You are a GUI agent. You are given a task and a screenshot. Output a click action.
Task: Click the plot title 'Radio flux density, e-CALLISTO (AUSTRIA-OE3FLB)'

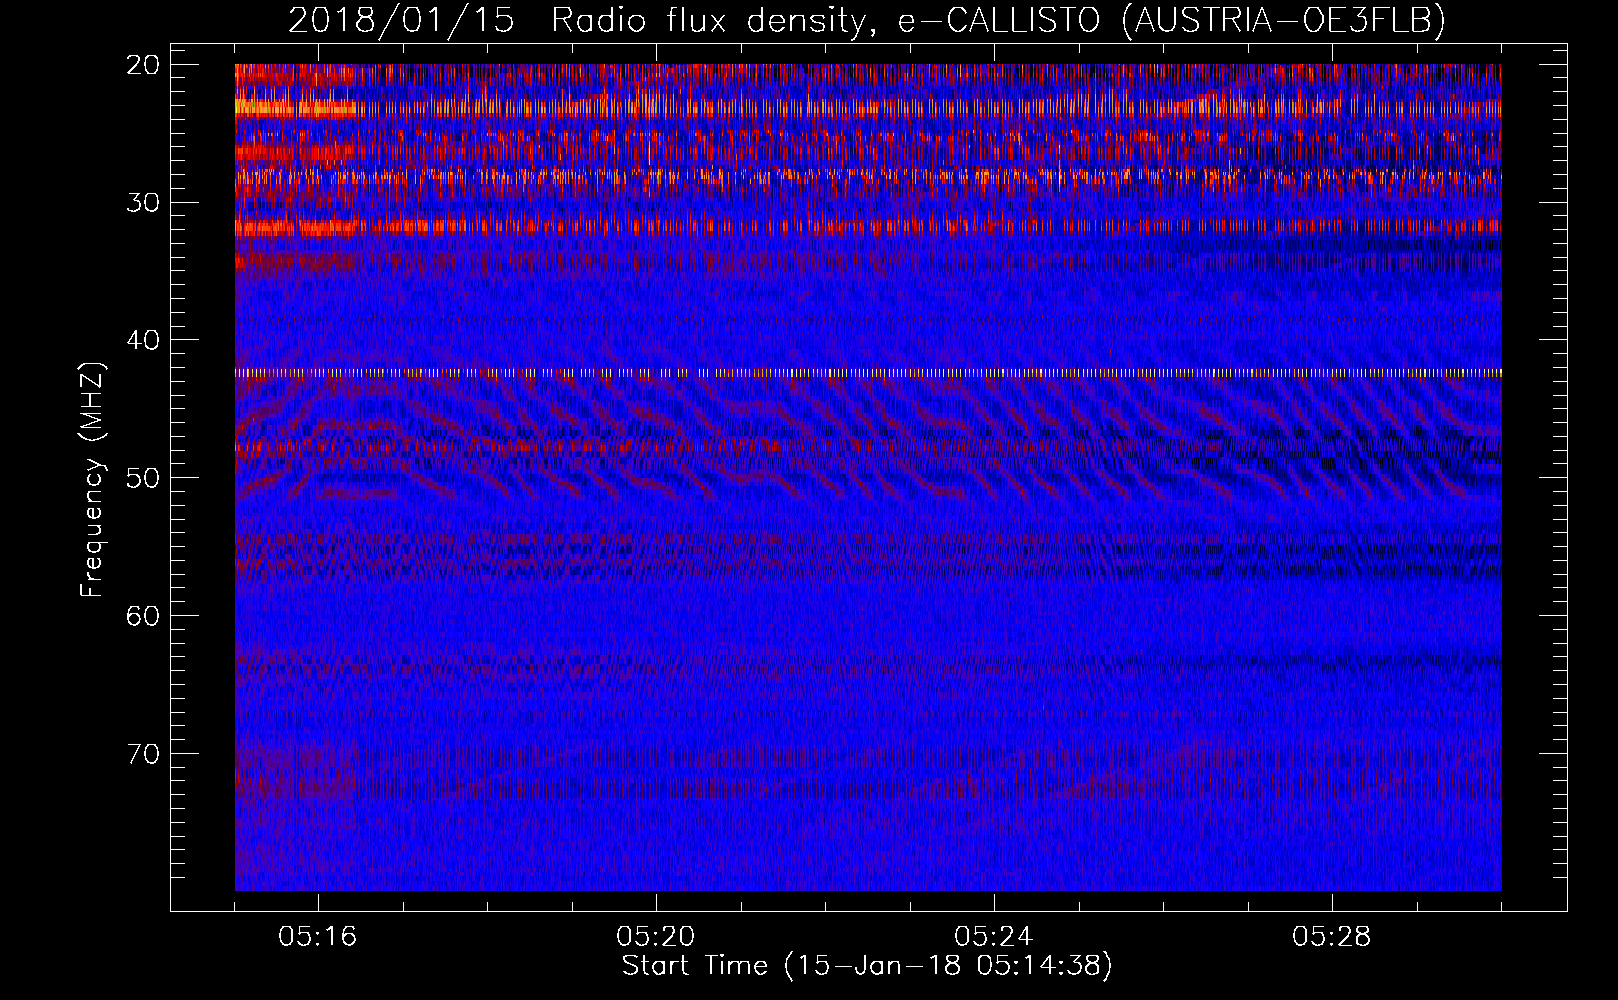pos(998,20)
